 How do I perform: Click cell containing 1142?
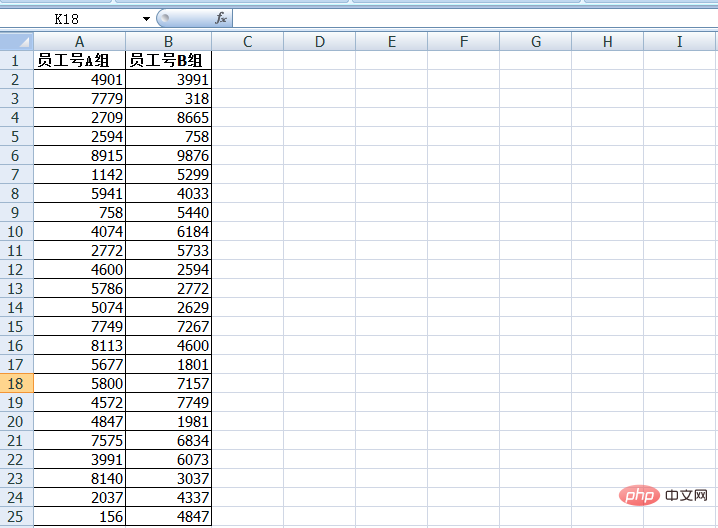[80, 174]
